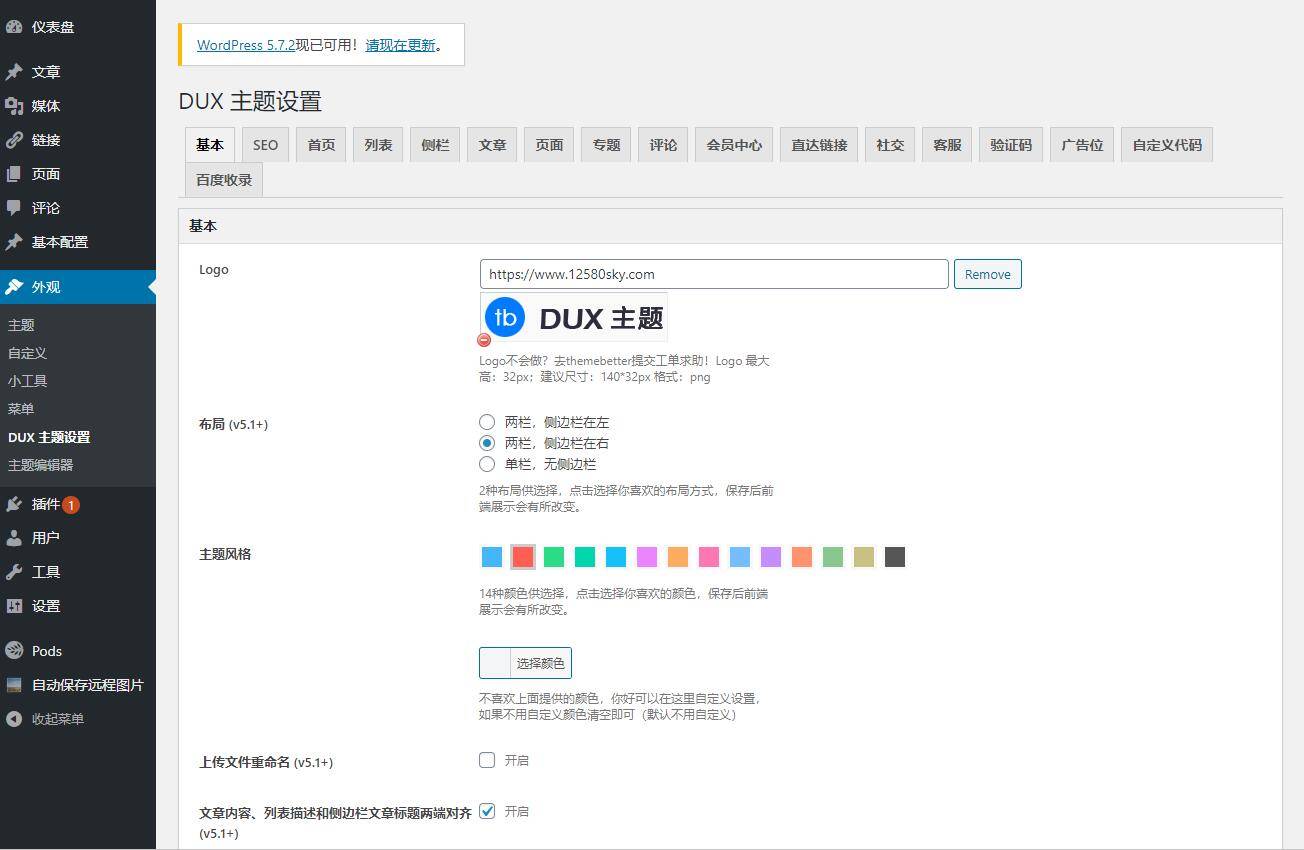Choose the orange theme color swatch
The height and width of the screenshot is (850, 1304).
coord(678,557)
